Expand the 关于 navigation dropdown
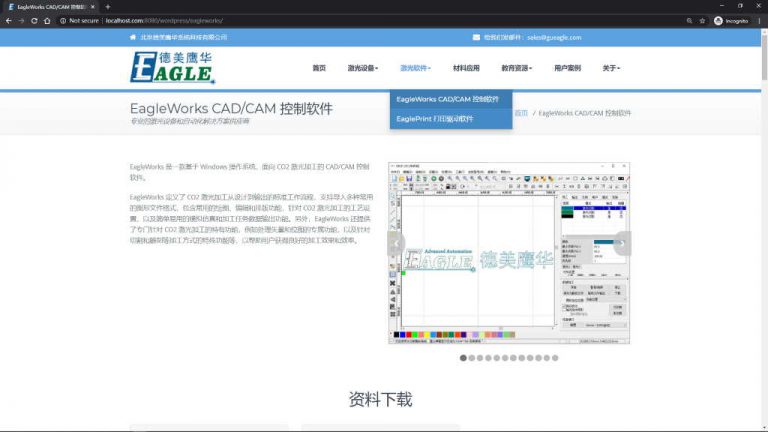 click(611, 68)
